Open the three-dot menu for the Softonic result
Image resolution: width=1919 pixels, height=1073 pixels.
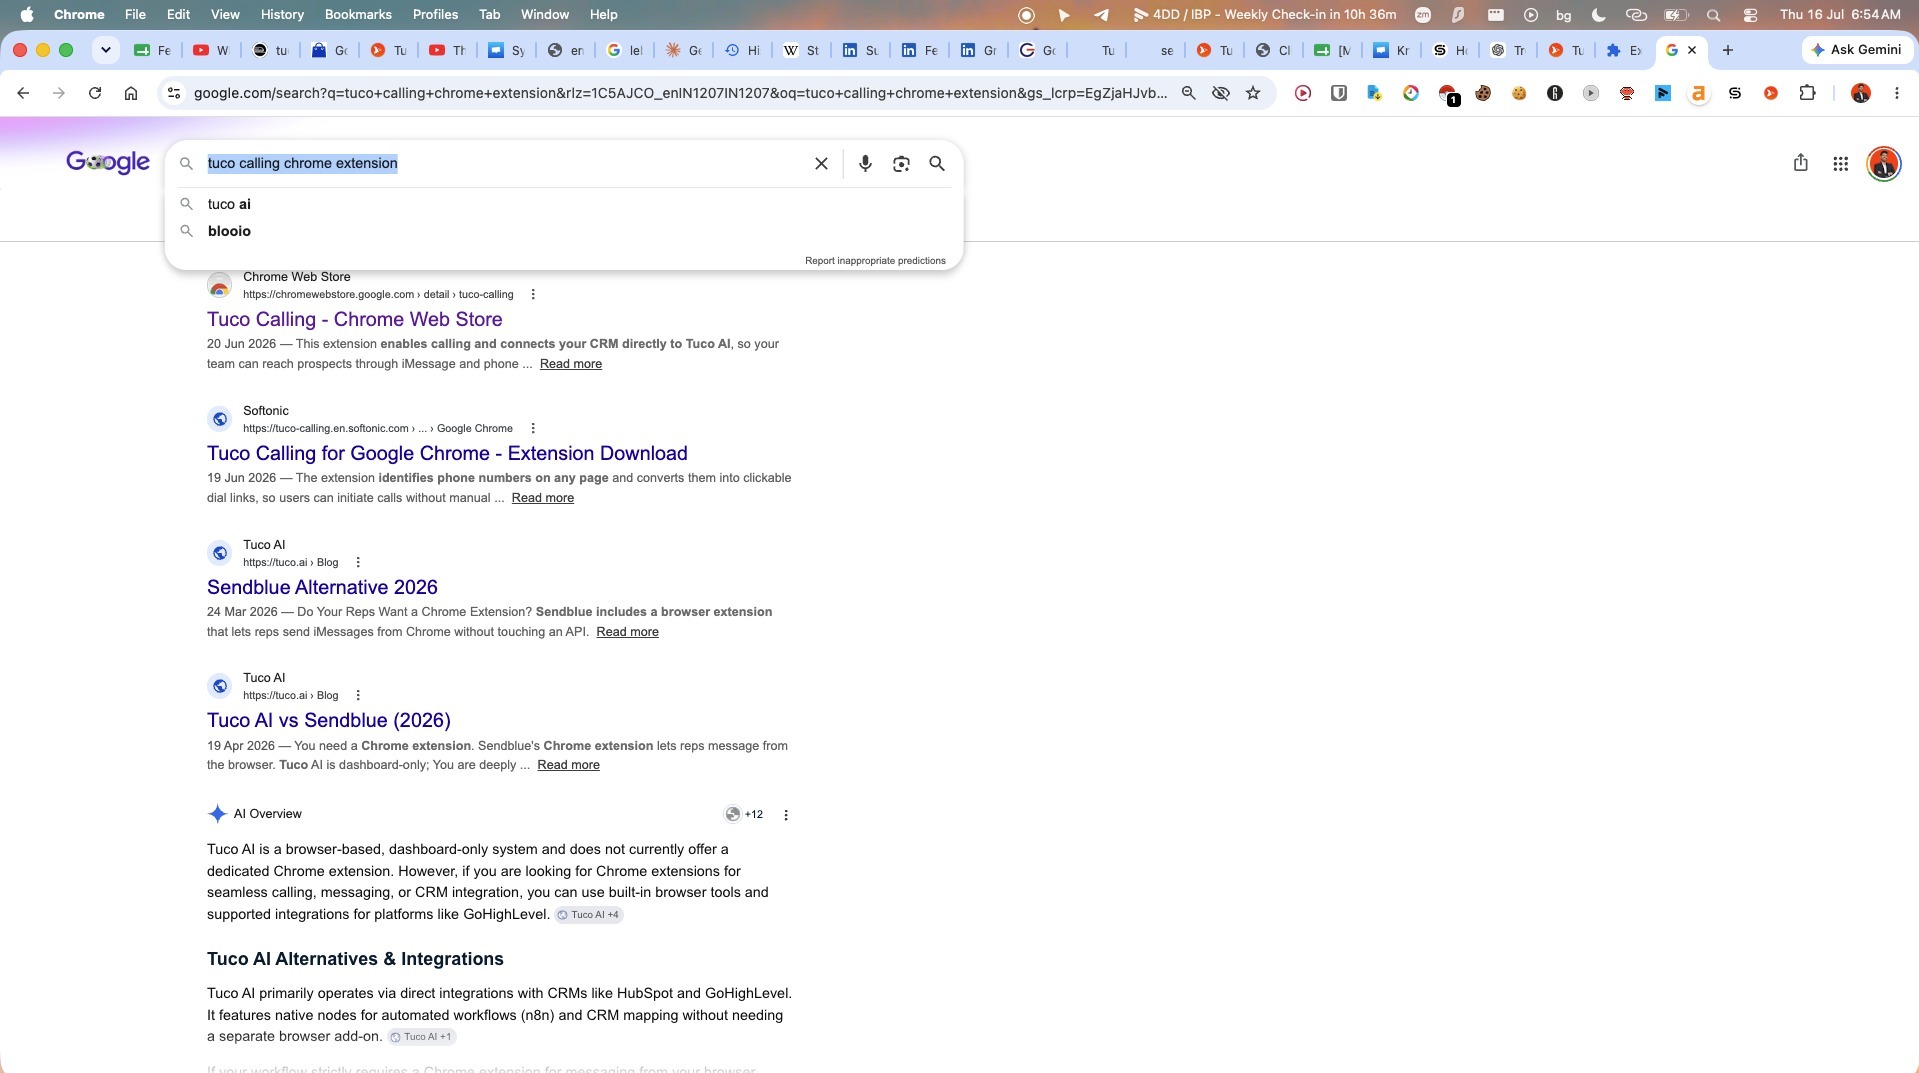[x=533, y=428]
